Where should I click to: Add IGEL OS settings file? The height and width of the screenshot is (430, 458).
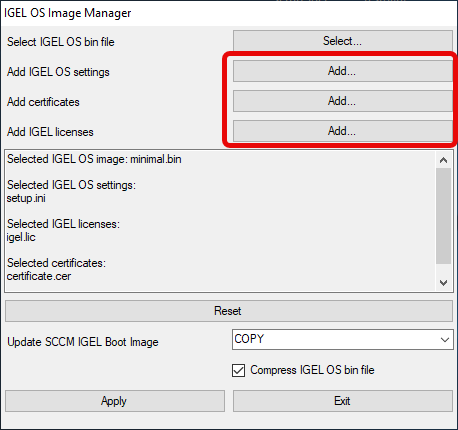(x=343, y=71)
